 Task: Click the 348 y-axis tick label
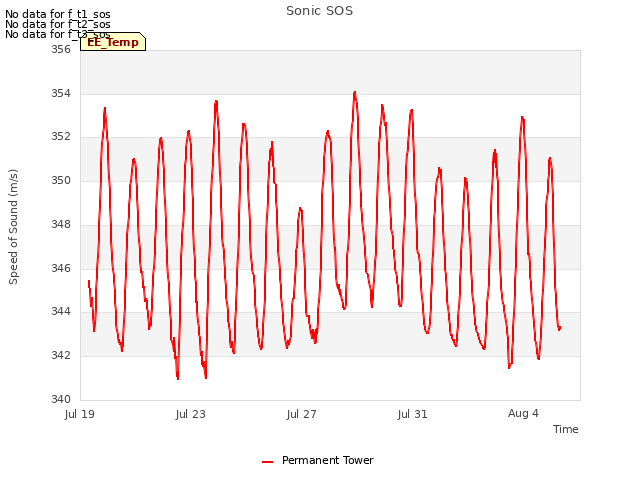[61, 224]
